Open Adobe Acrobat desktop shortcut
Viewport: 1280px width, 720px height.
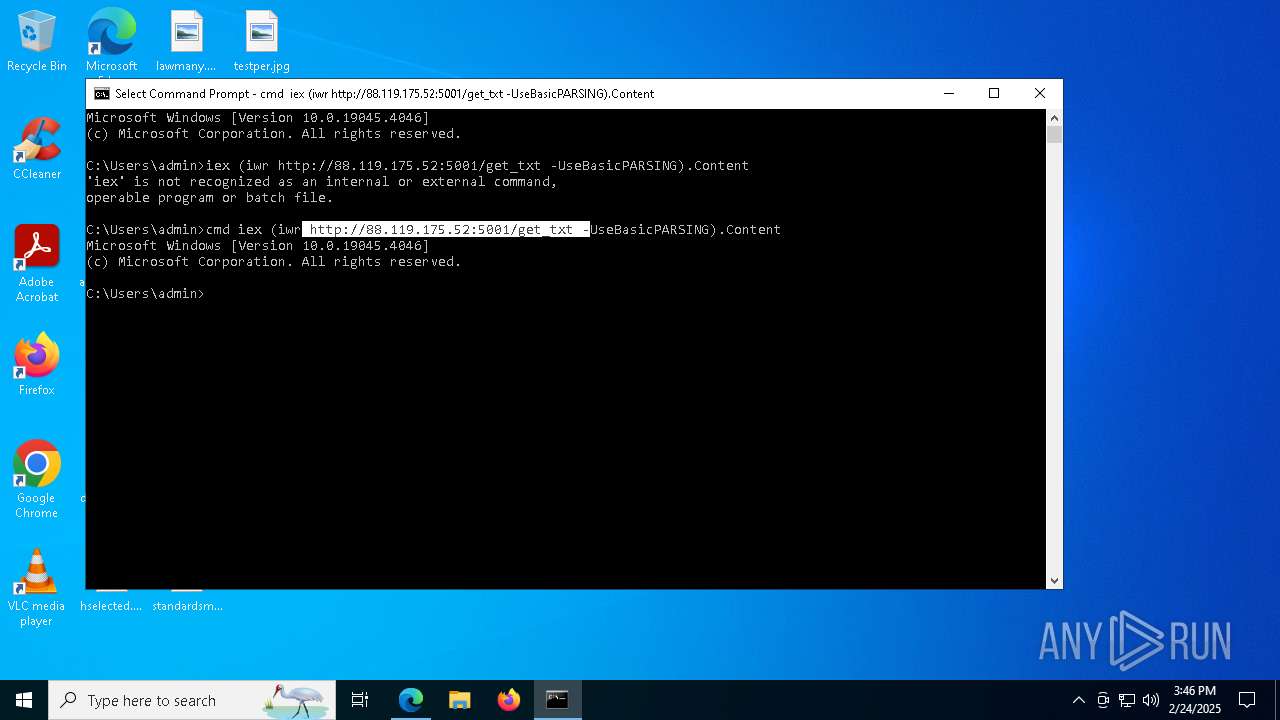[37, 264]
